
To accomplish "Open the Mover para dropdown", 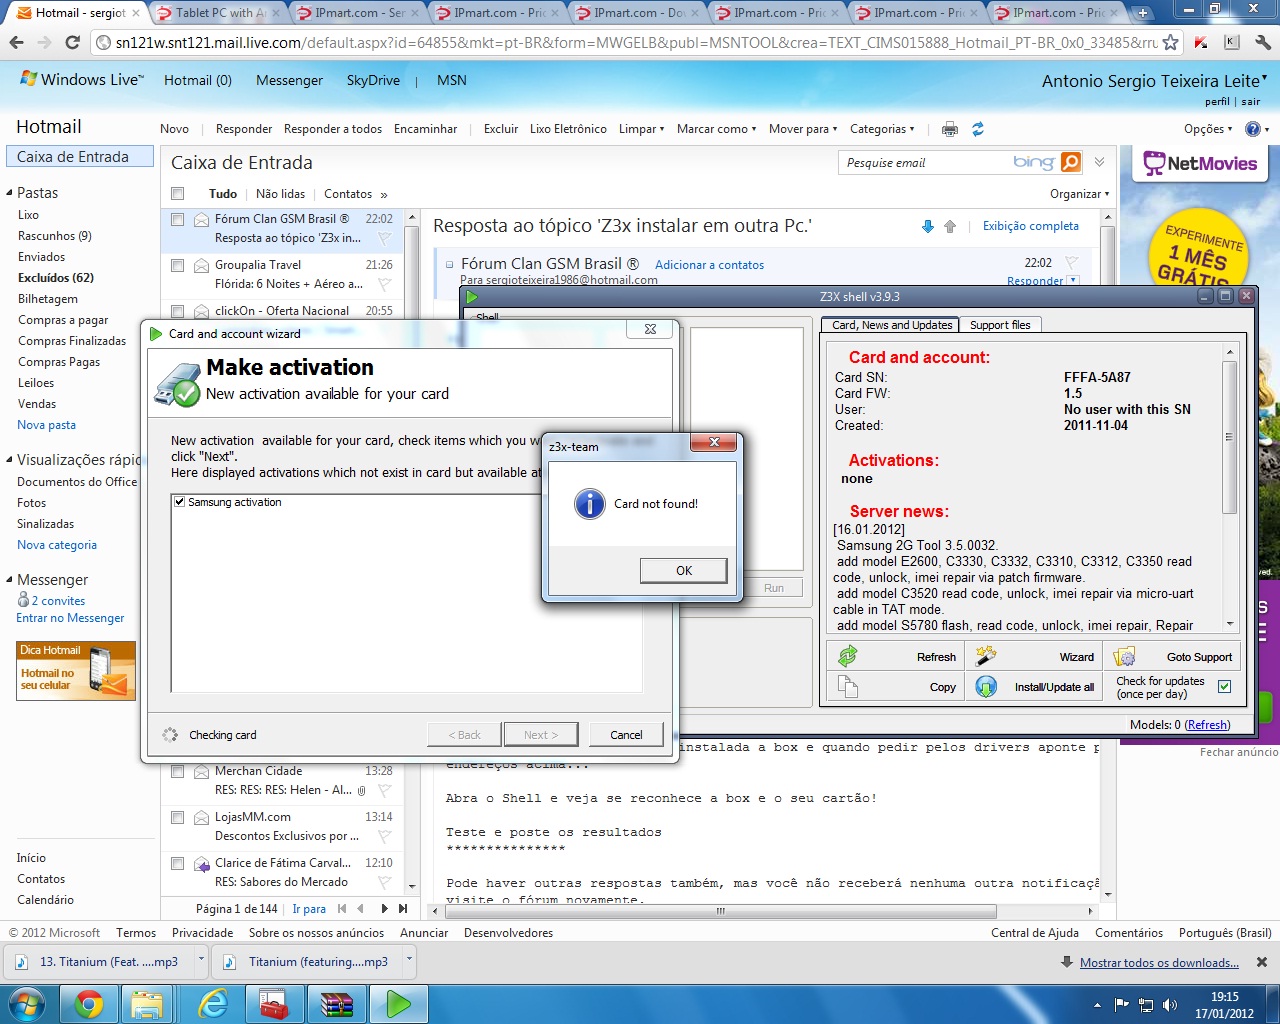I will point(803,129).
